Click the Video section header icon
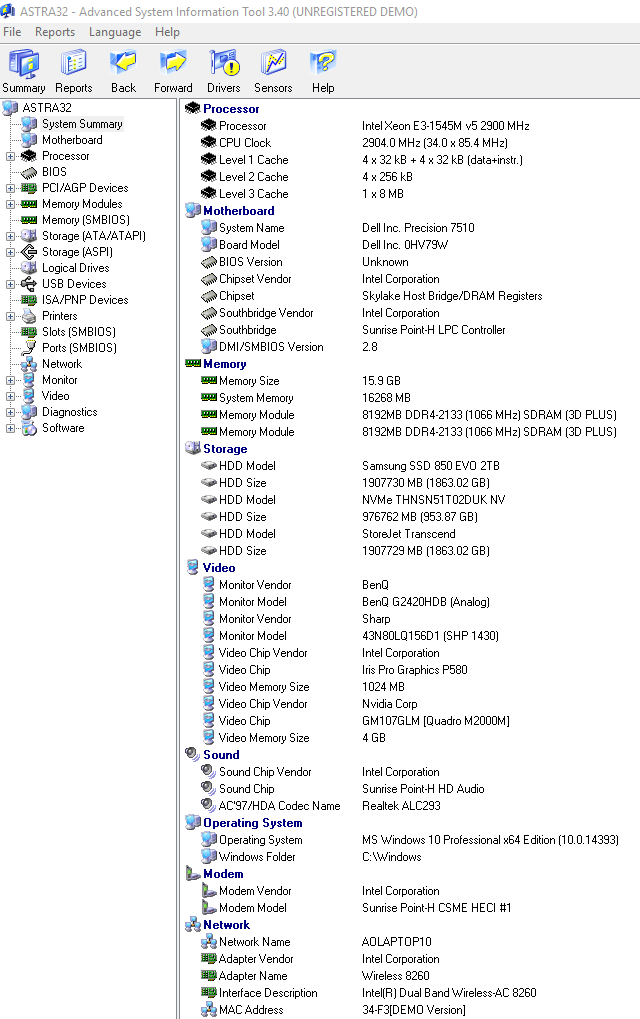Screen dimensions: 640x1019 coord(192,567)
